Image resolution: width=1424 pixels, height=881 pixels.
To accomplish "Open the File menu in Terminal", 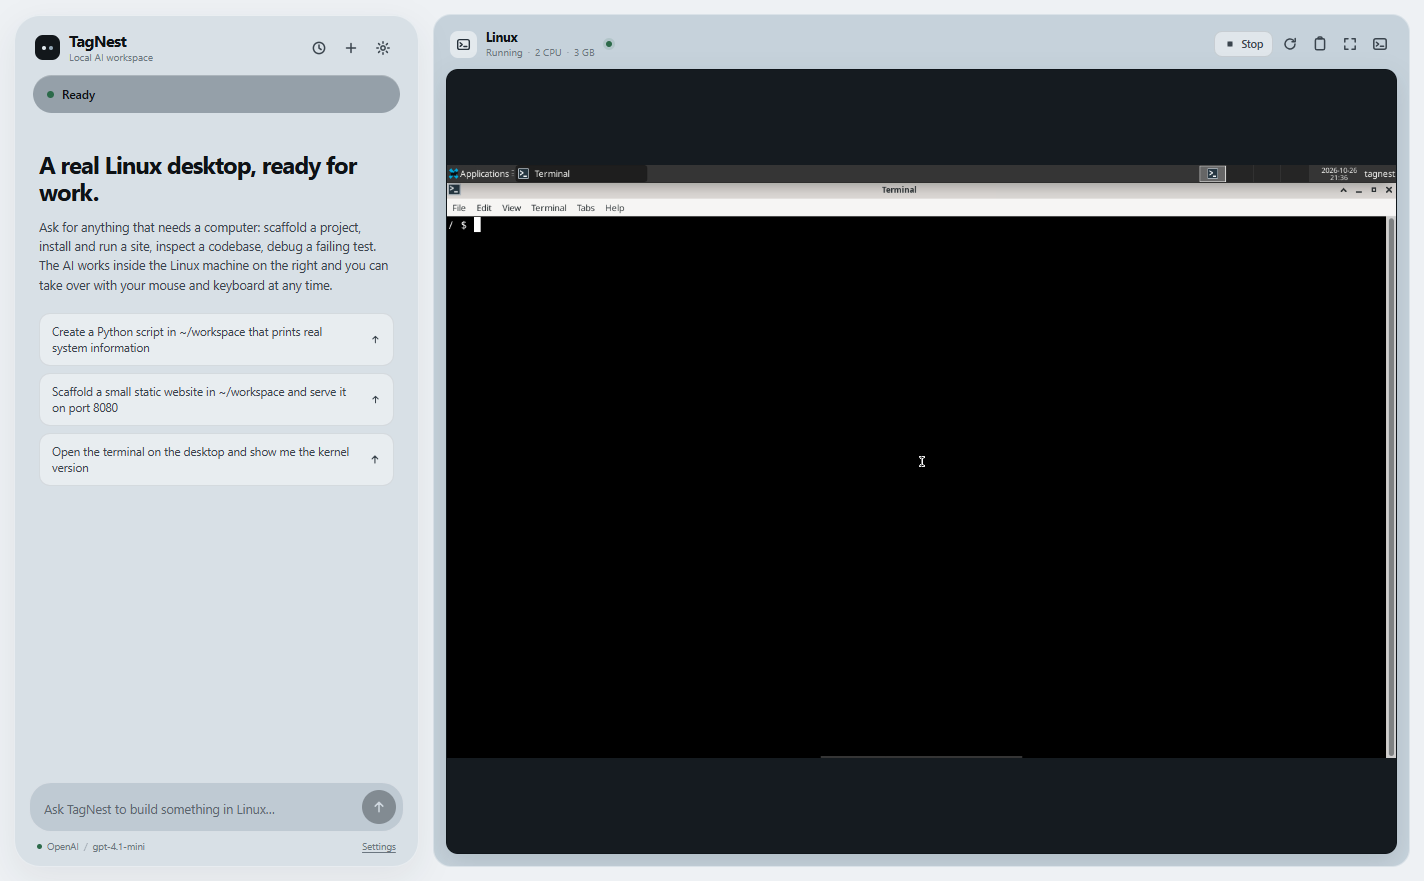I will (459, 208).
